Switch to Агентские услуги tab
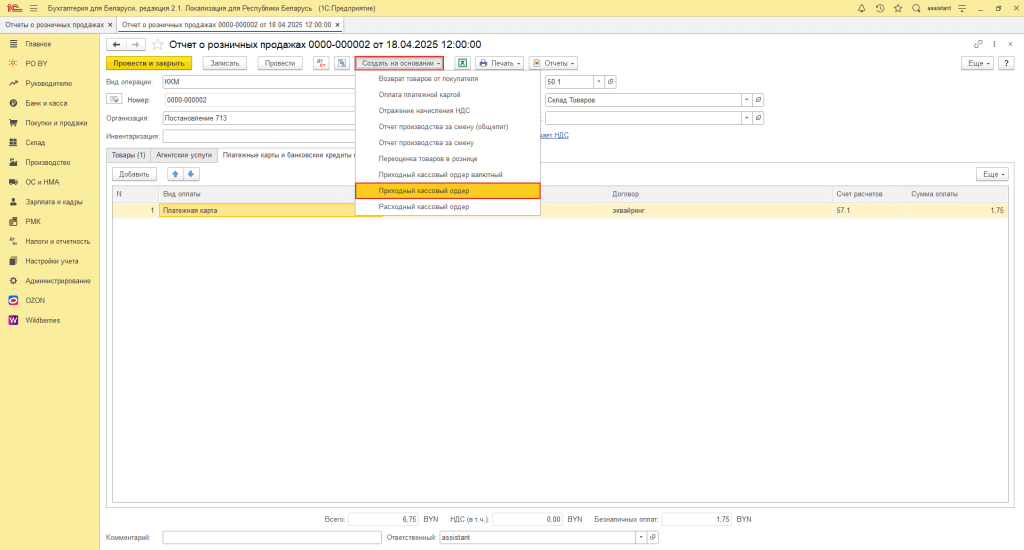This screenshot has width=1024, height=550. [184, 155]
